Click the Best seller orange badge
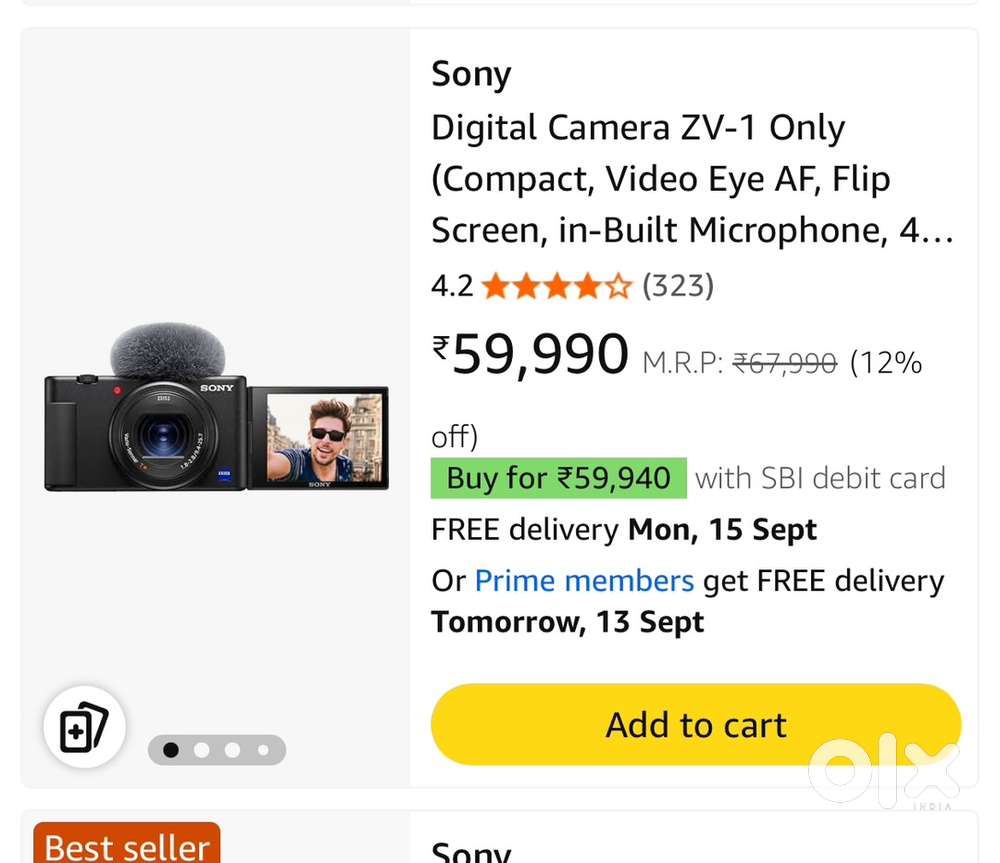The height and width of the screenshot is (863, 1000). click(127, 845)
